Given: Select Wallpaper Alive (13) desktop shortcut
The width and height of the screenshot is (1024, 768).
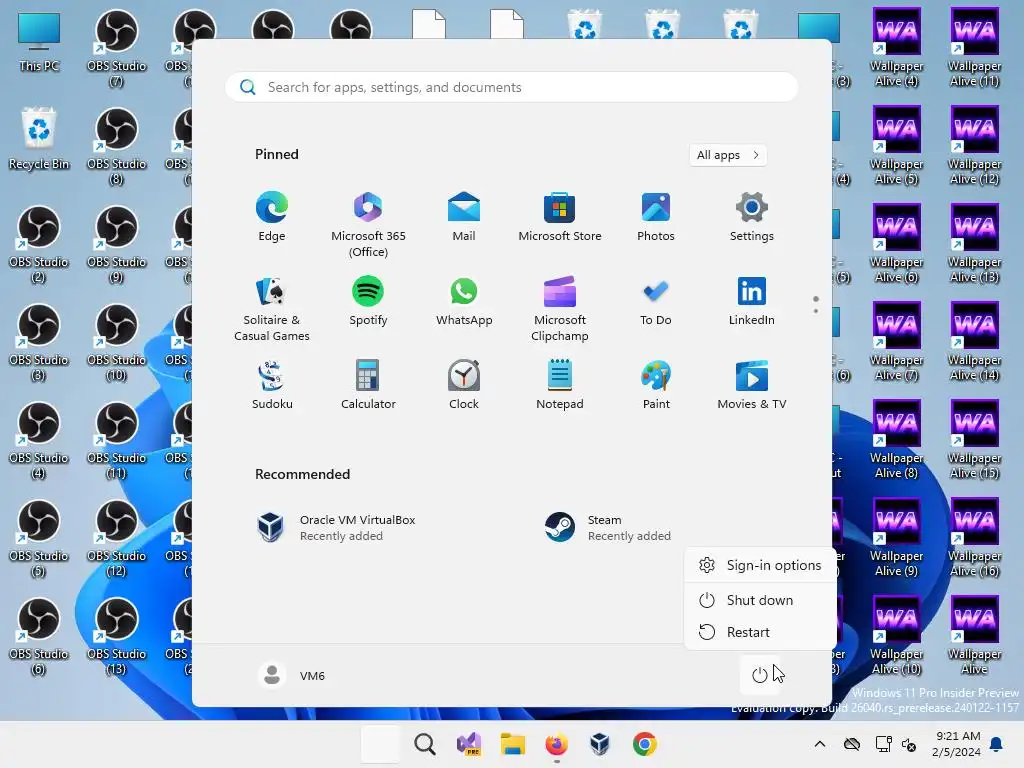Looking at the screenshot, I should point(974,243).
